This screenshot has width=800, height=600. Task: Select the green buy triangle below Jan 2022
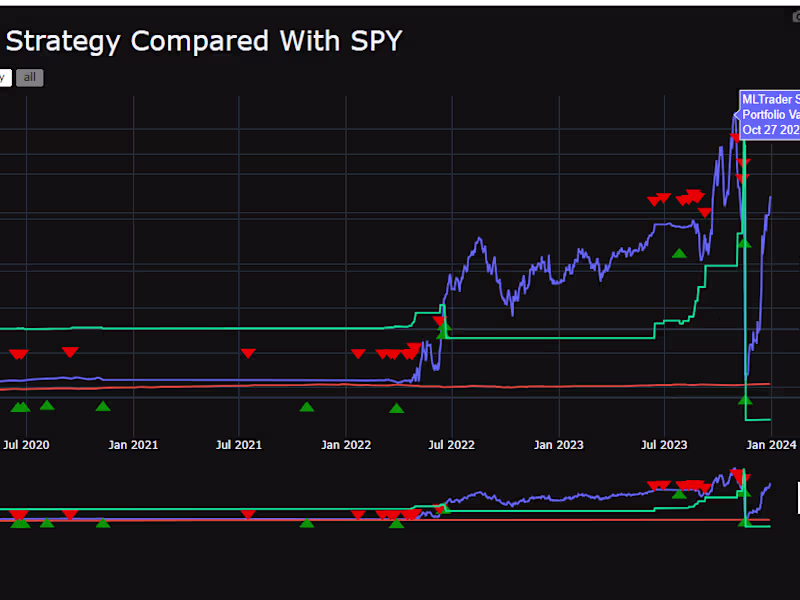pos(307,407)
